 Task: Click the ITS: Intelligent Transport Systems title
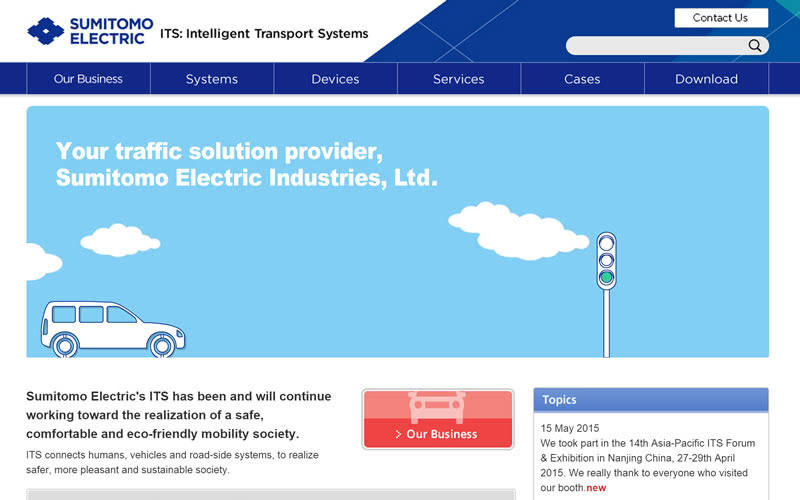[264, 34]
